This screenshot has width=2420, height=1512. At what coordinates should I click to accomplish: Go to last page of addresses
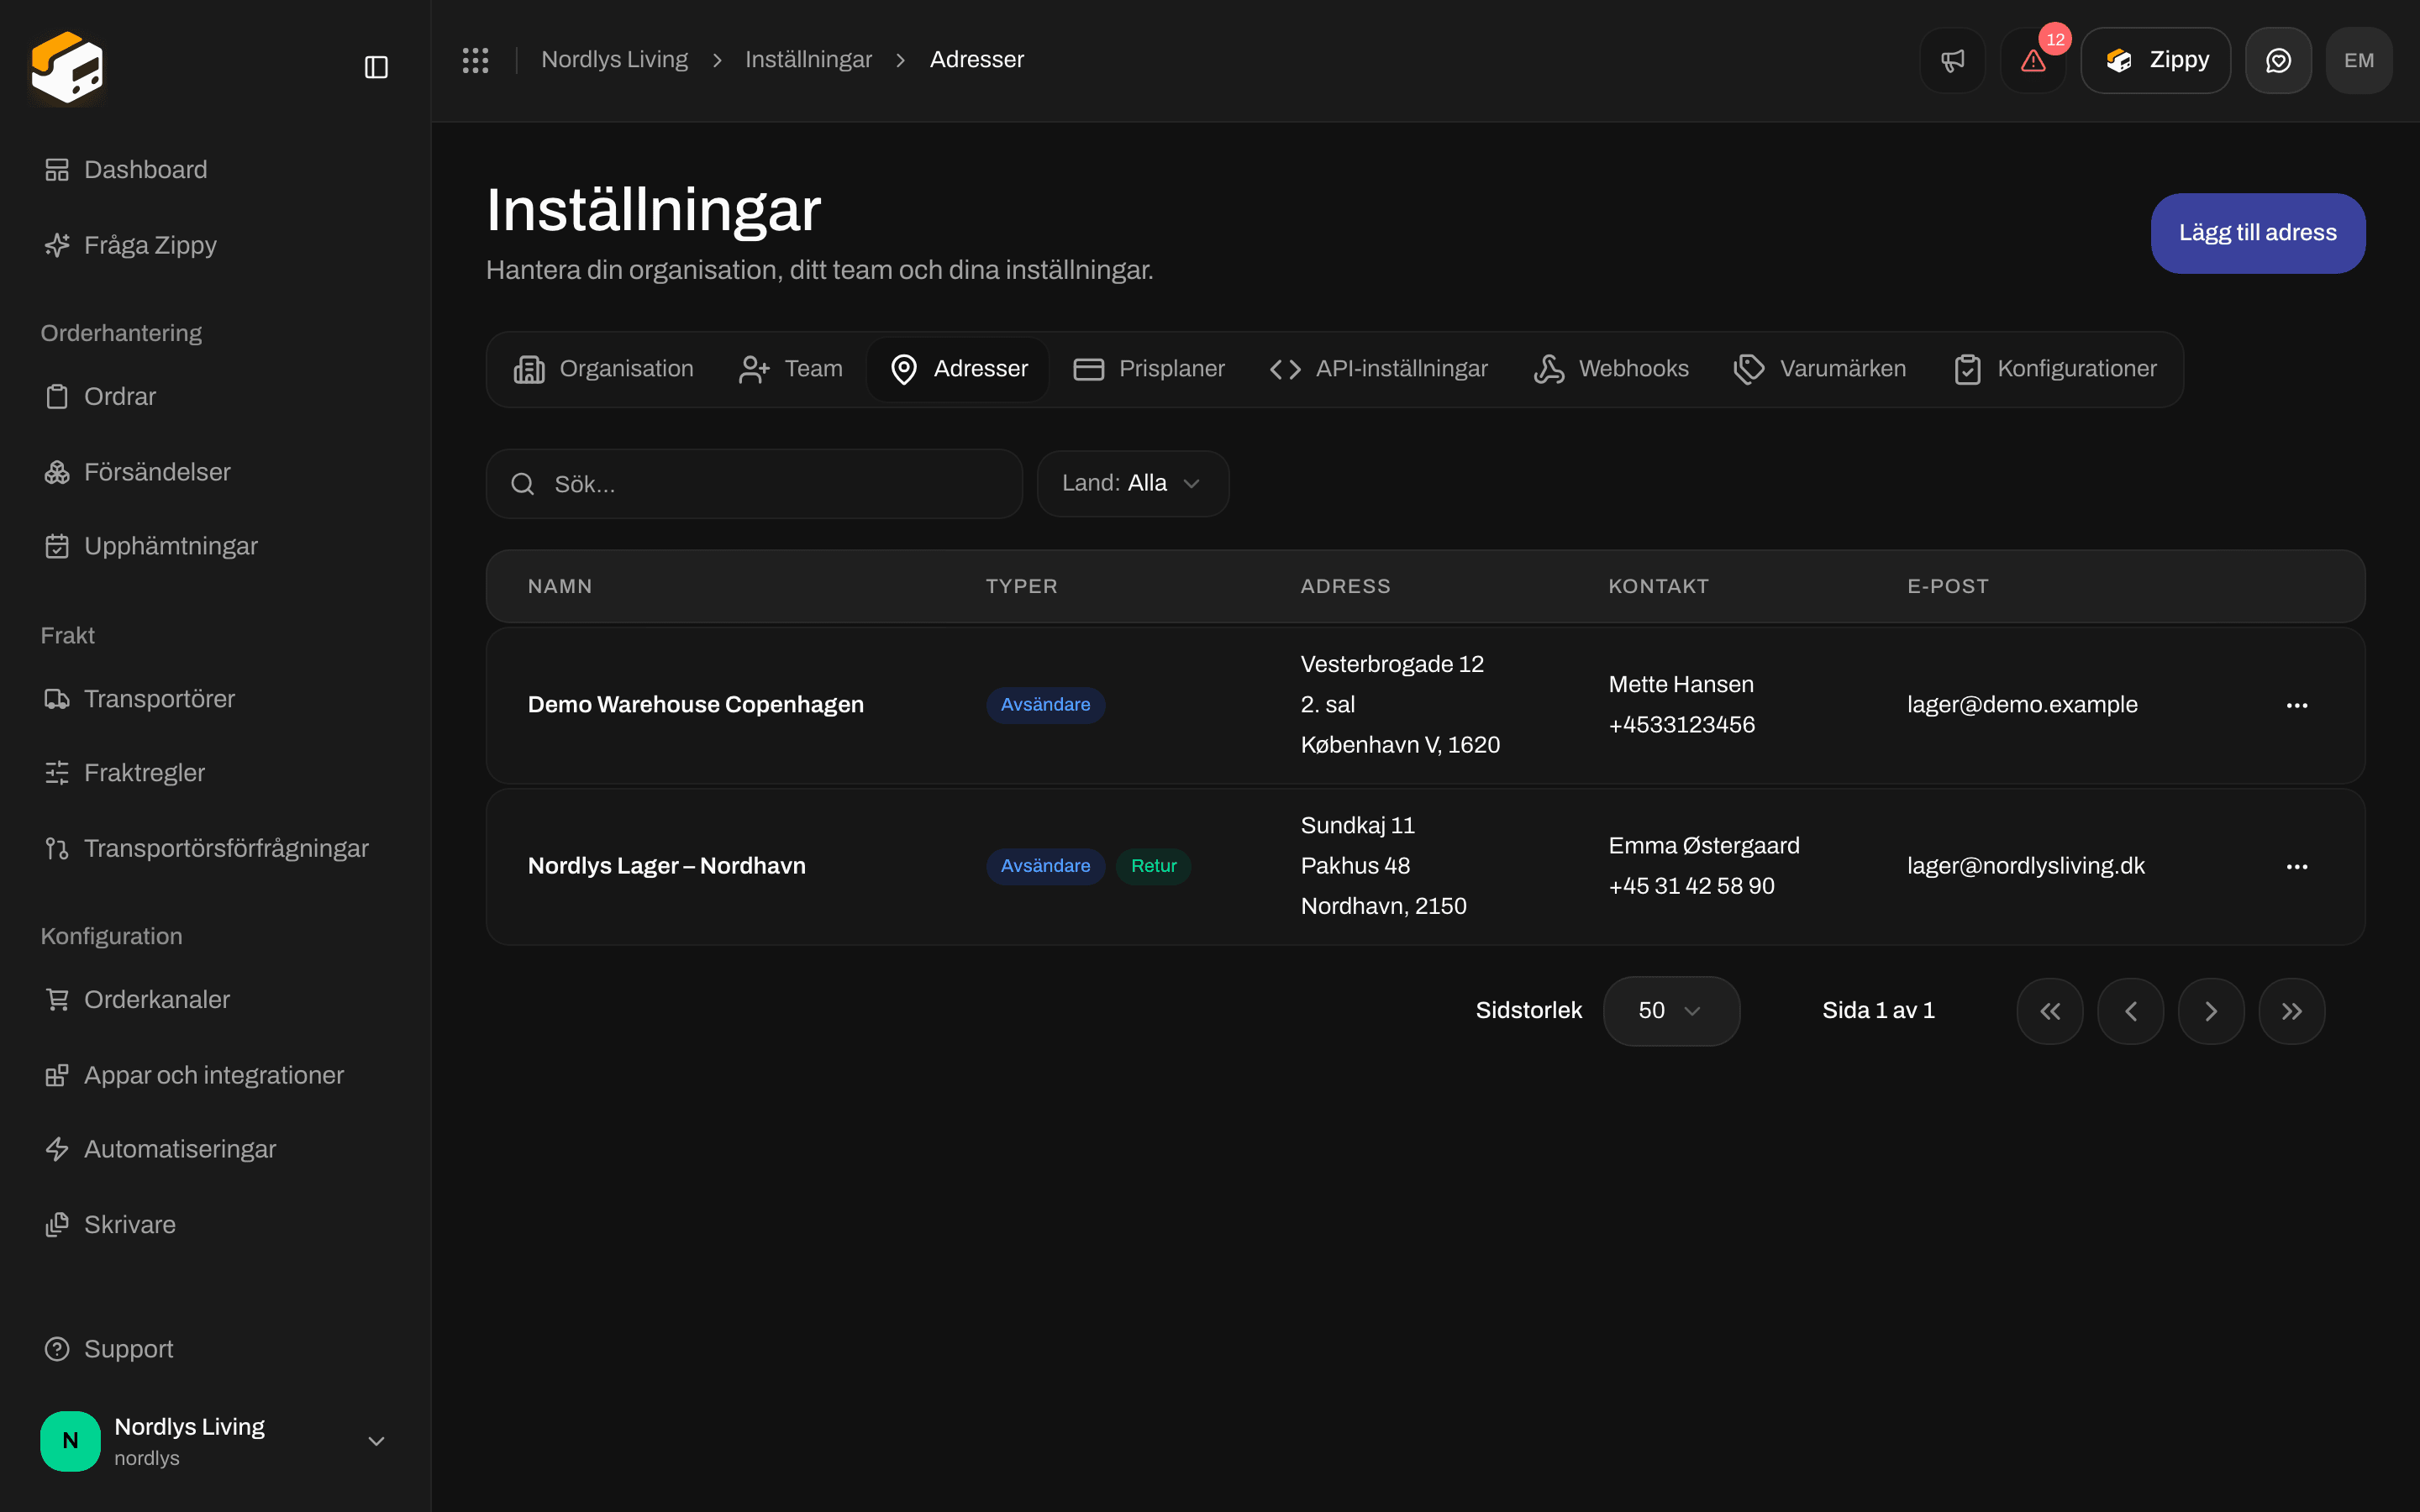click(x=2292, y=1011)
